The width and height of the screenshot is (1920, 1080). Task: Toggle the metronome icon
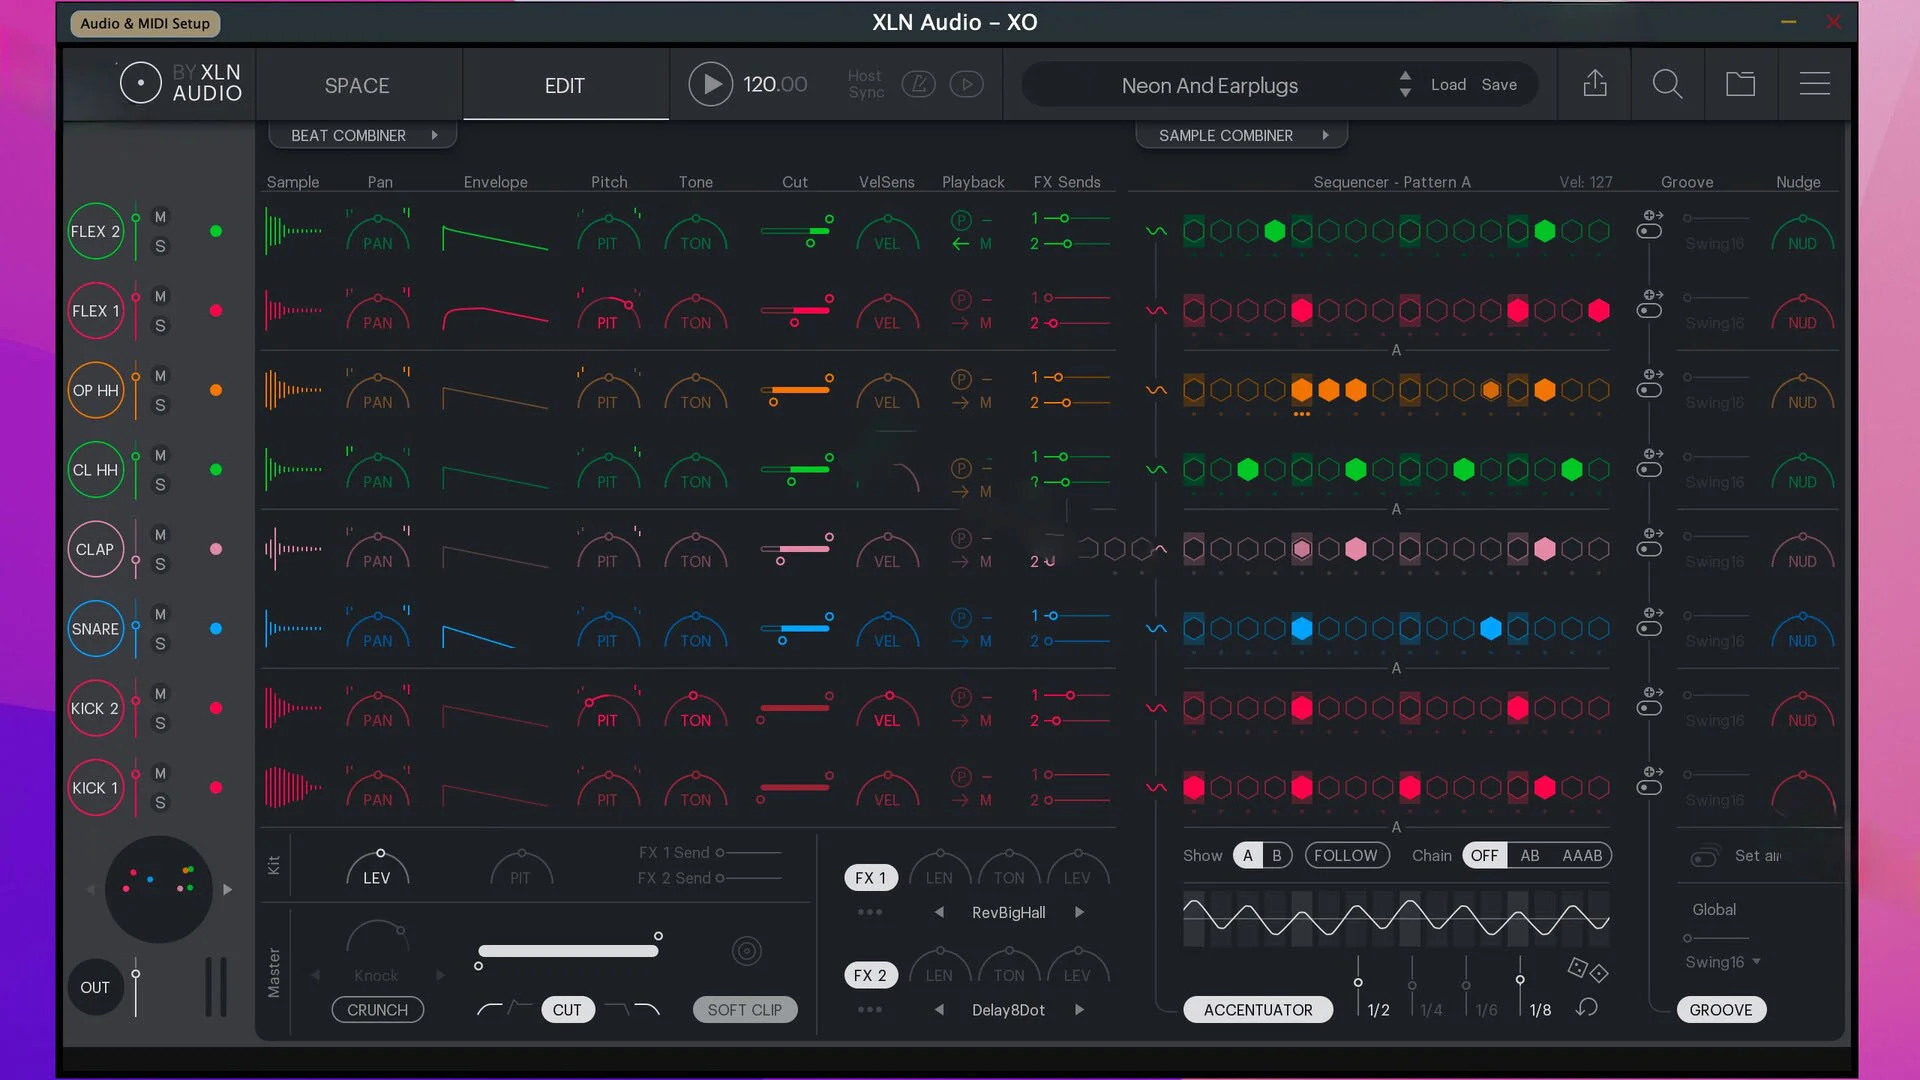918,85
